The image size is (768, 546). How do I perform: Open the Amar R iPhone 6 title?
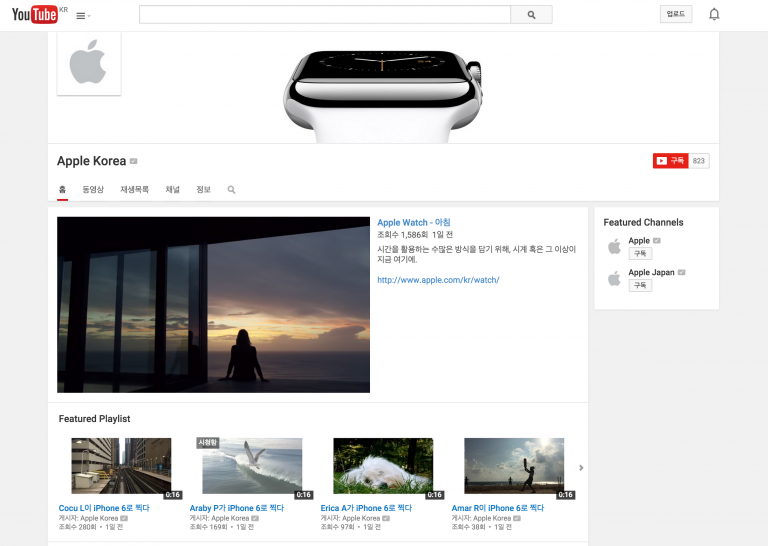[498, 508]
